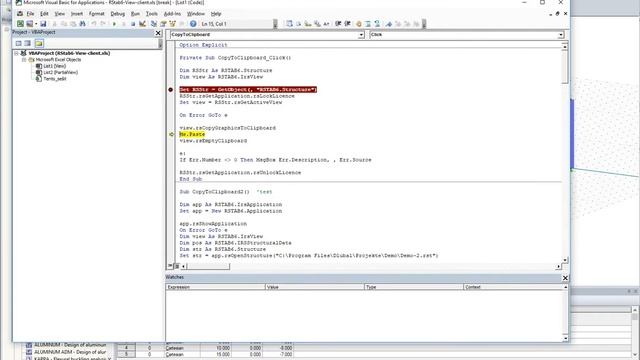This screenshot has width=640, height=360.
Task: Open the Object Browser toolbar icon
Action: tap(173, 24)
